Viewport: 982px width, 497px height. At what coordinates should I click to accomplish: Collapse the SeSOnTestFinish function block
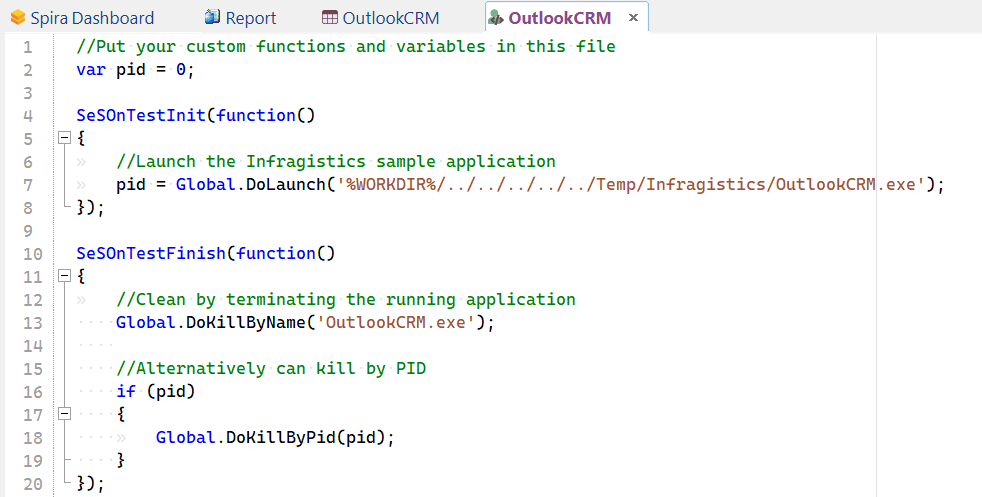point(64,276)
